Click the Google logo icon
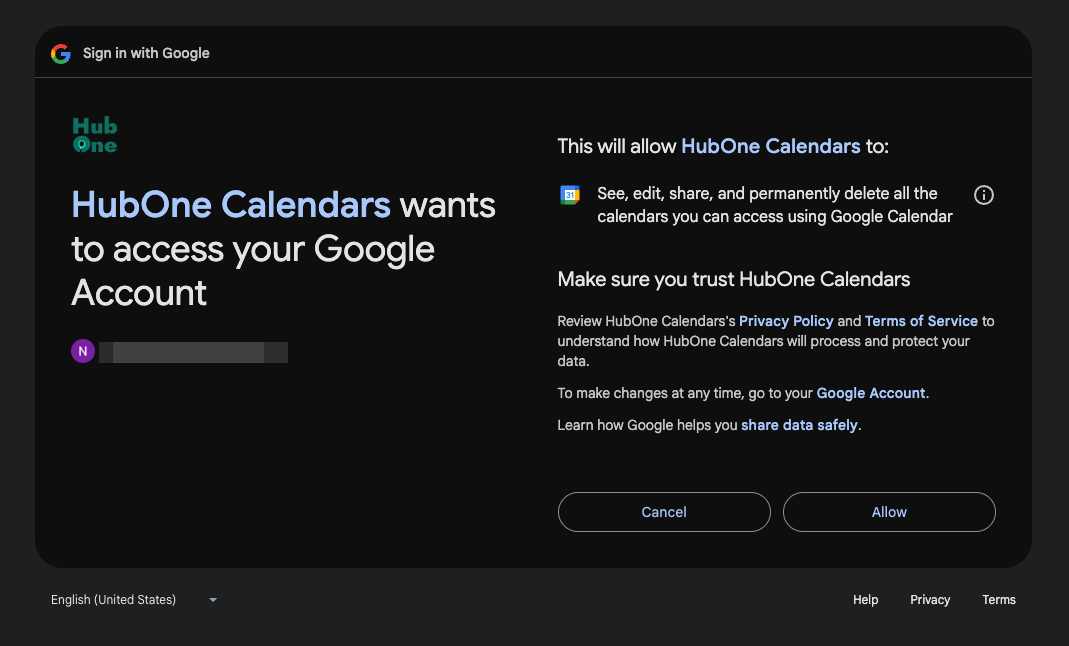Screen dimensions: 1069x646 coord(61,53)
